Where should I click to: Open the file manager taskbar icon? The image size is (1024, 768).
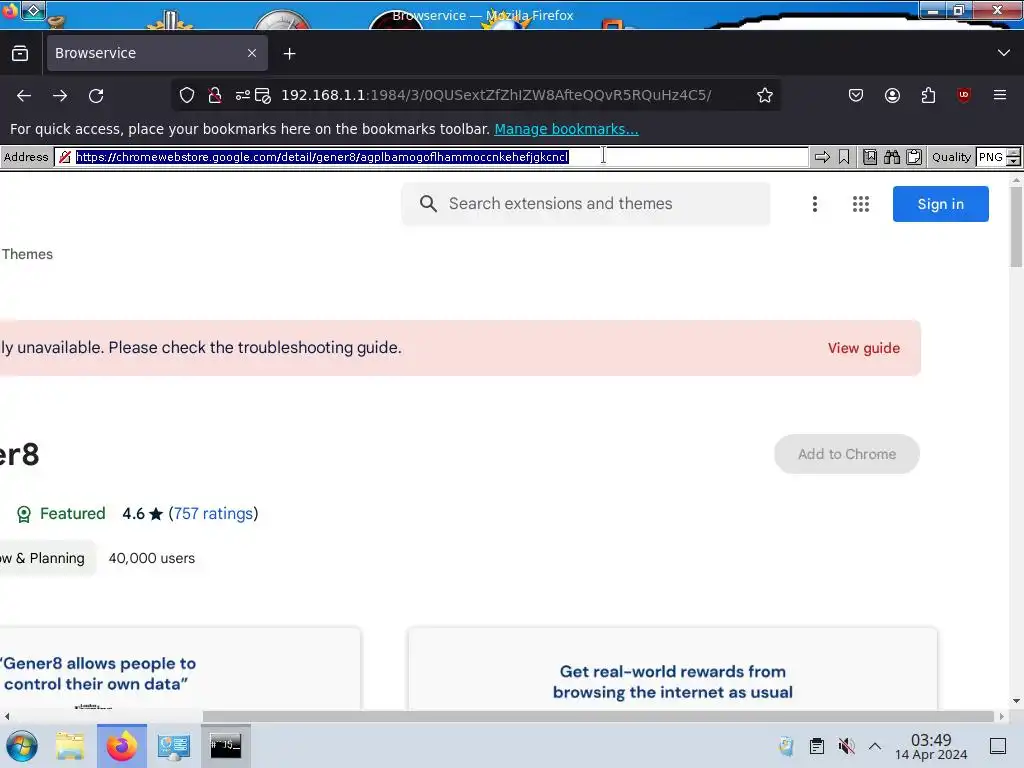coord(70,745)
